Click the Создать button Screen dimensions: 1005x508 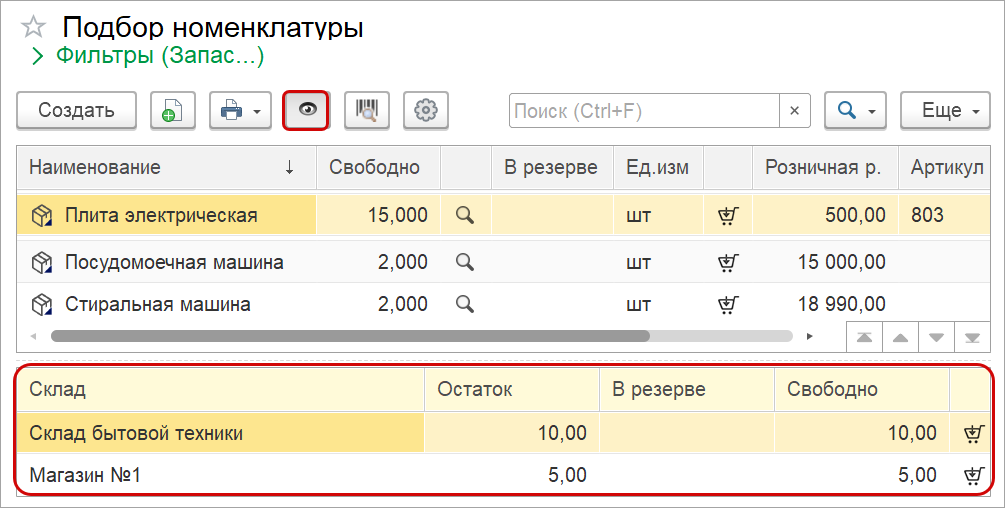pos(76,111)
